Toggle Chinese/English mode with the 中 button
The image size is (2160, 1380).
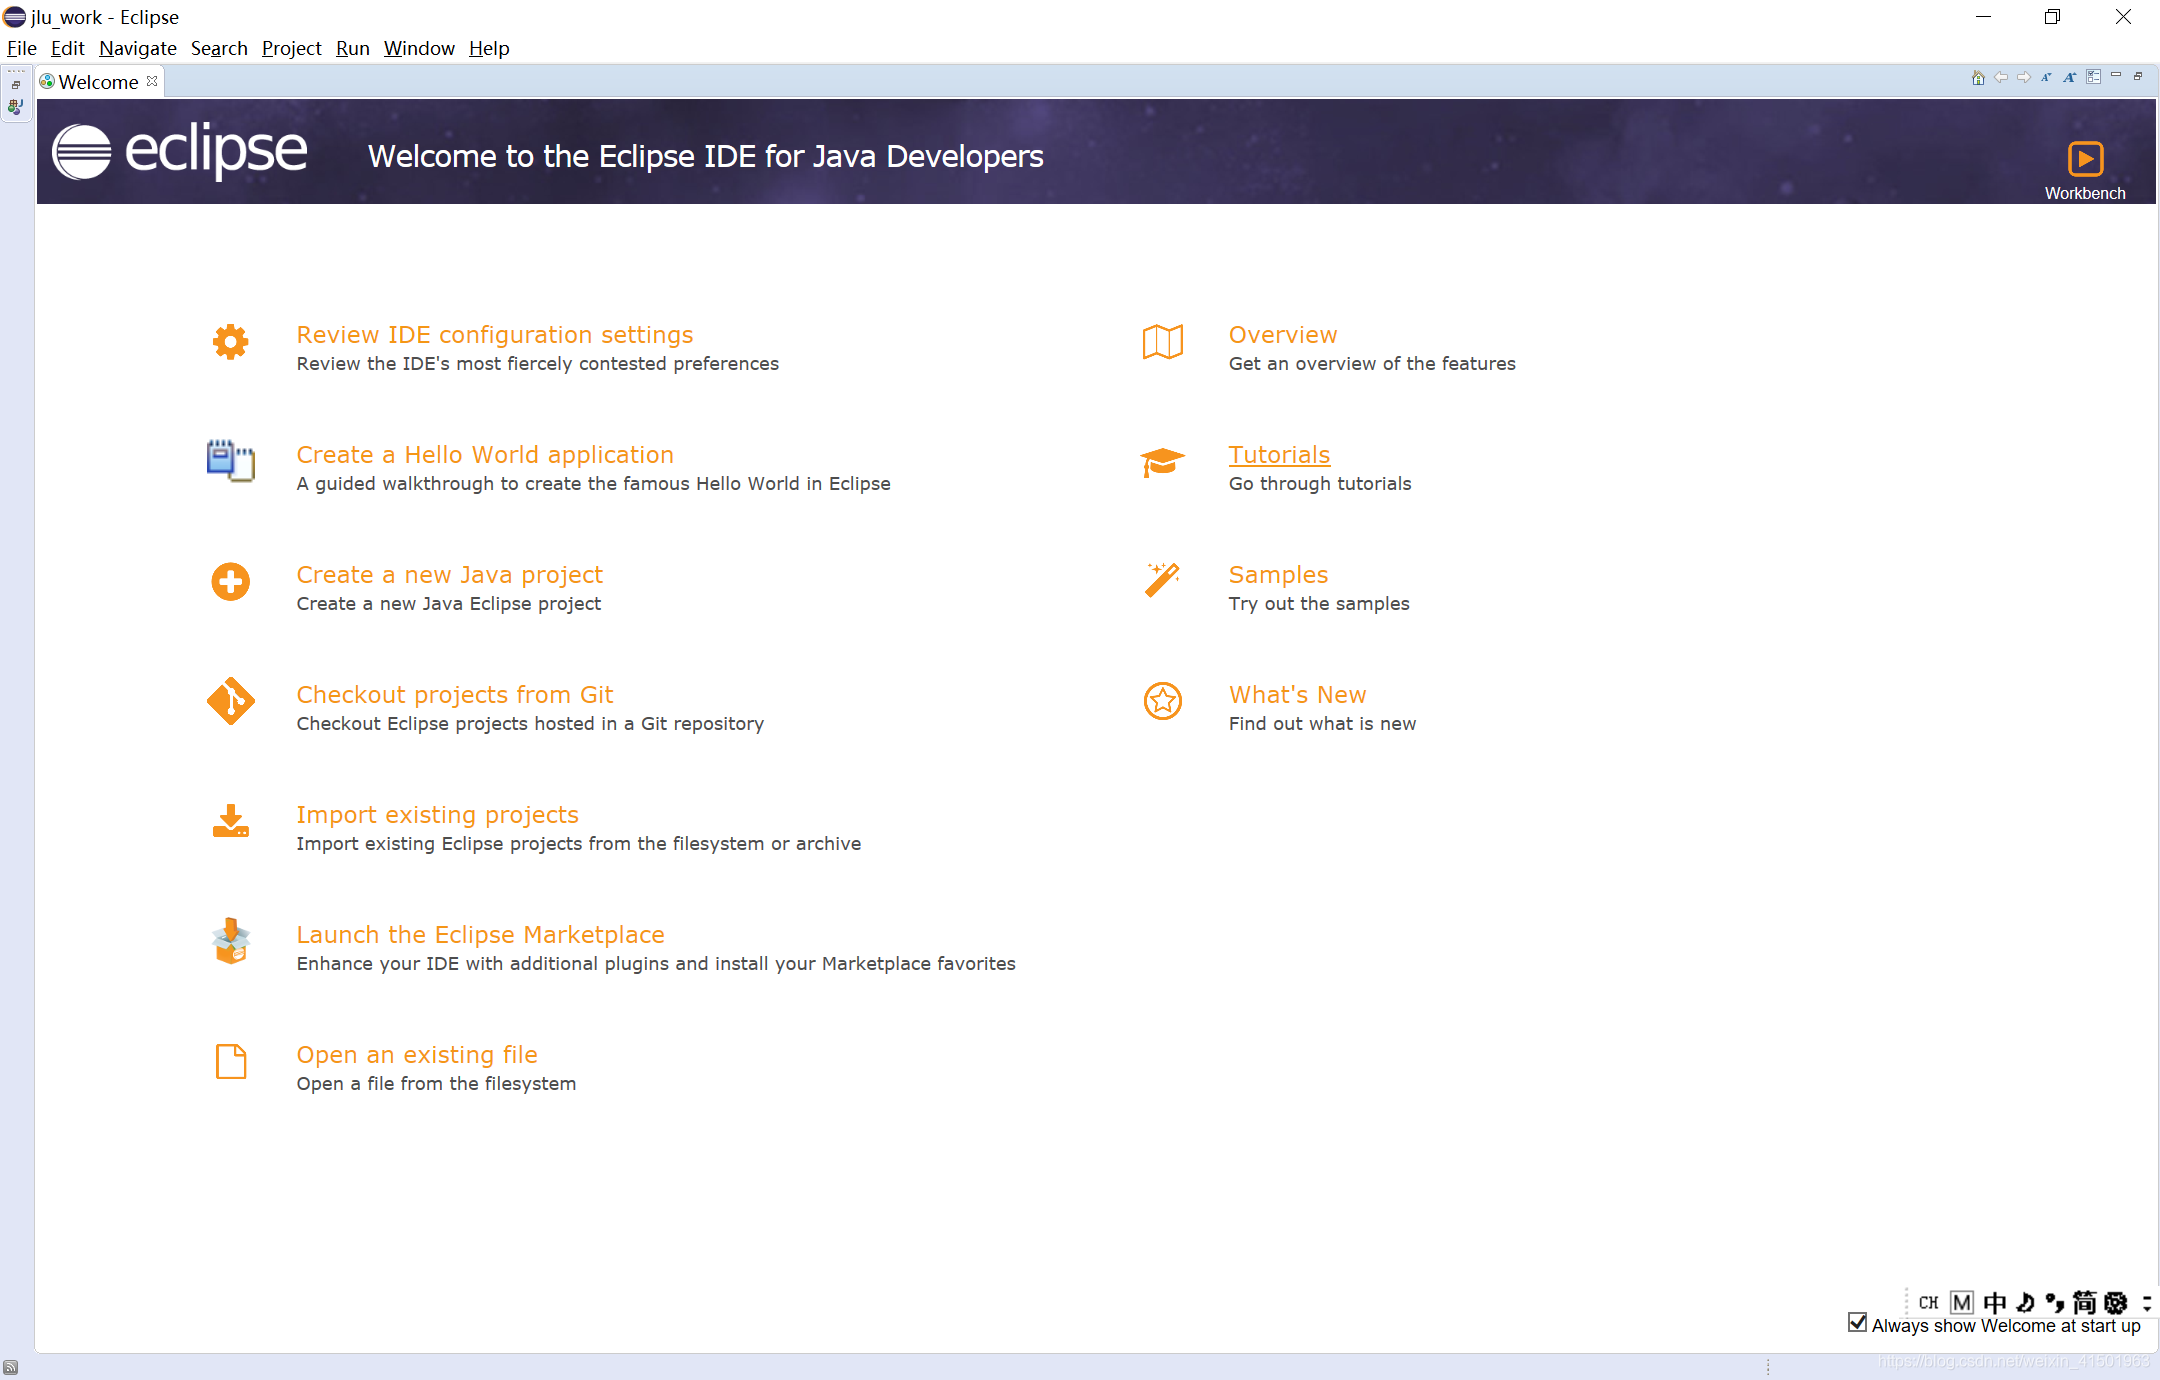1995,1302
